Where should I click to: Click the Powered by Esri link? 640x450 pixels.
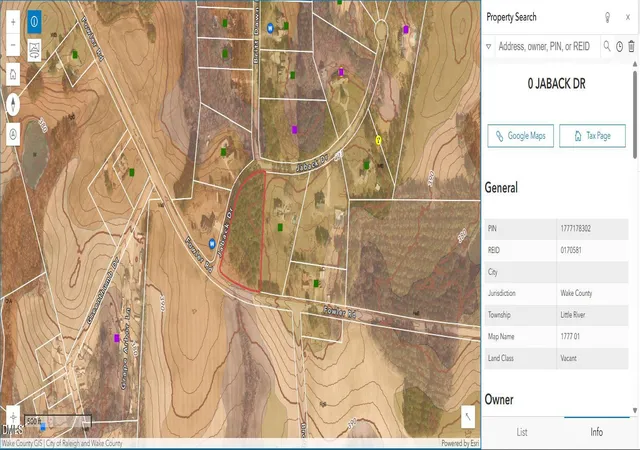[460, 443]
